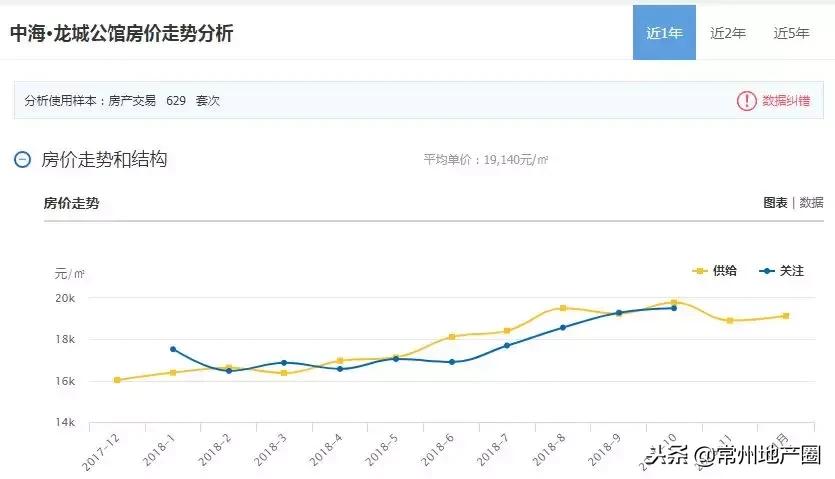Screen dimensions: 835x479
Task: Switch to the 近2年 tab
Action: [728, 32]
